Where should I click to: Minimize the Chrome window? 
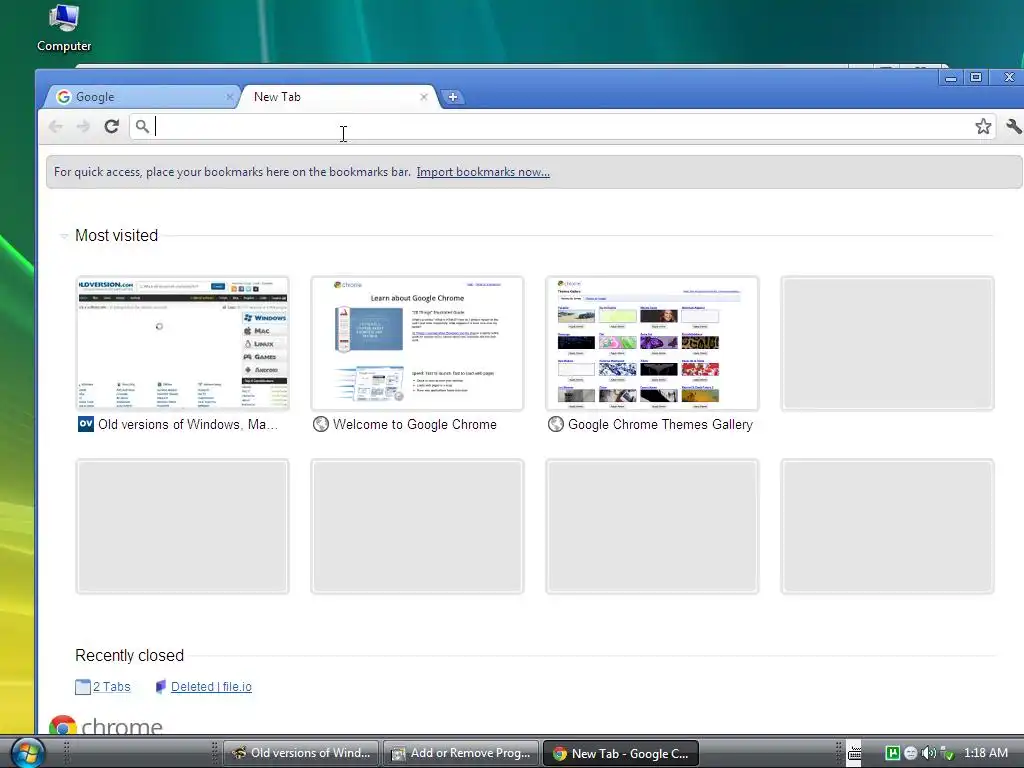pyautogui.click(x=951, y=78)
